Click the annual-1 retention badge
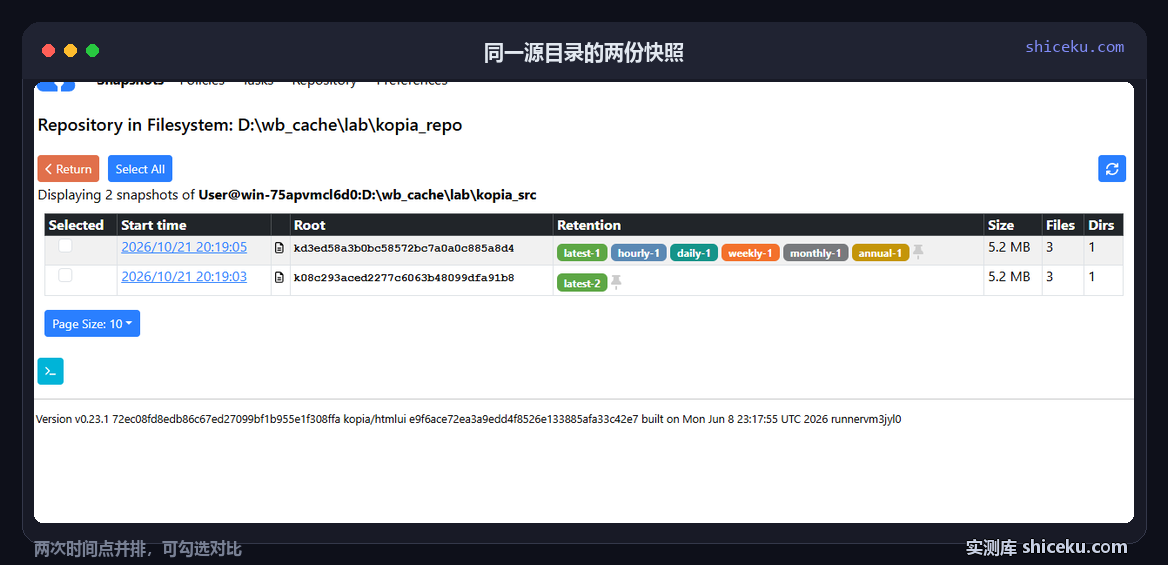The width and height of the screenshot is (1168, 565). pos(880,253)
